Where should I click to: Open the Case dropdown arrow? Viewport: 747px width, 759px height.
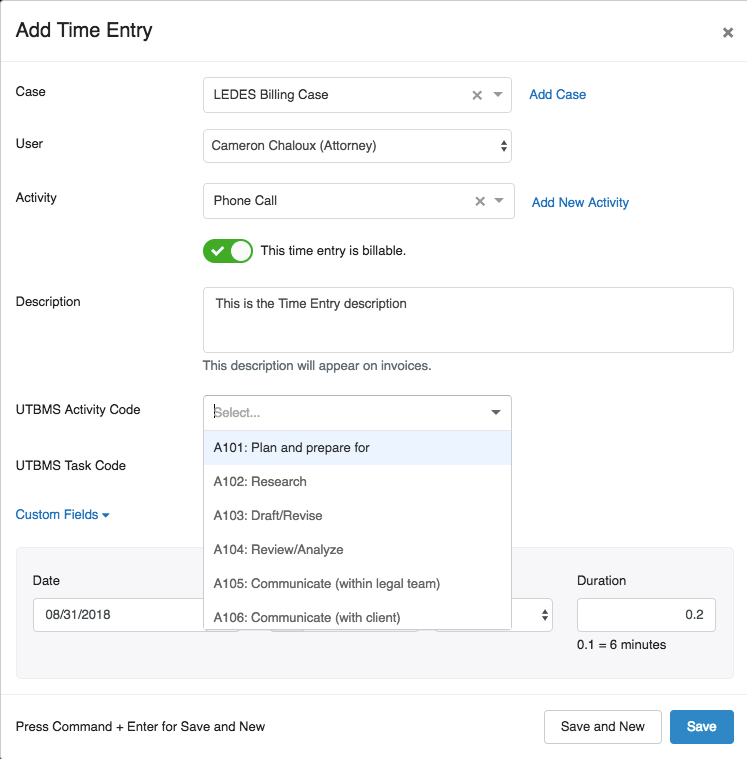[498, 94]
